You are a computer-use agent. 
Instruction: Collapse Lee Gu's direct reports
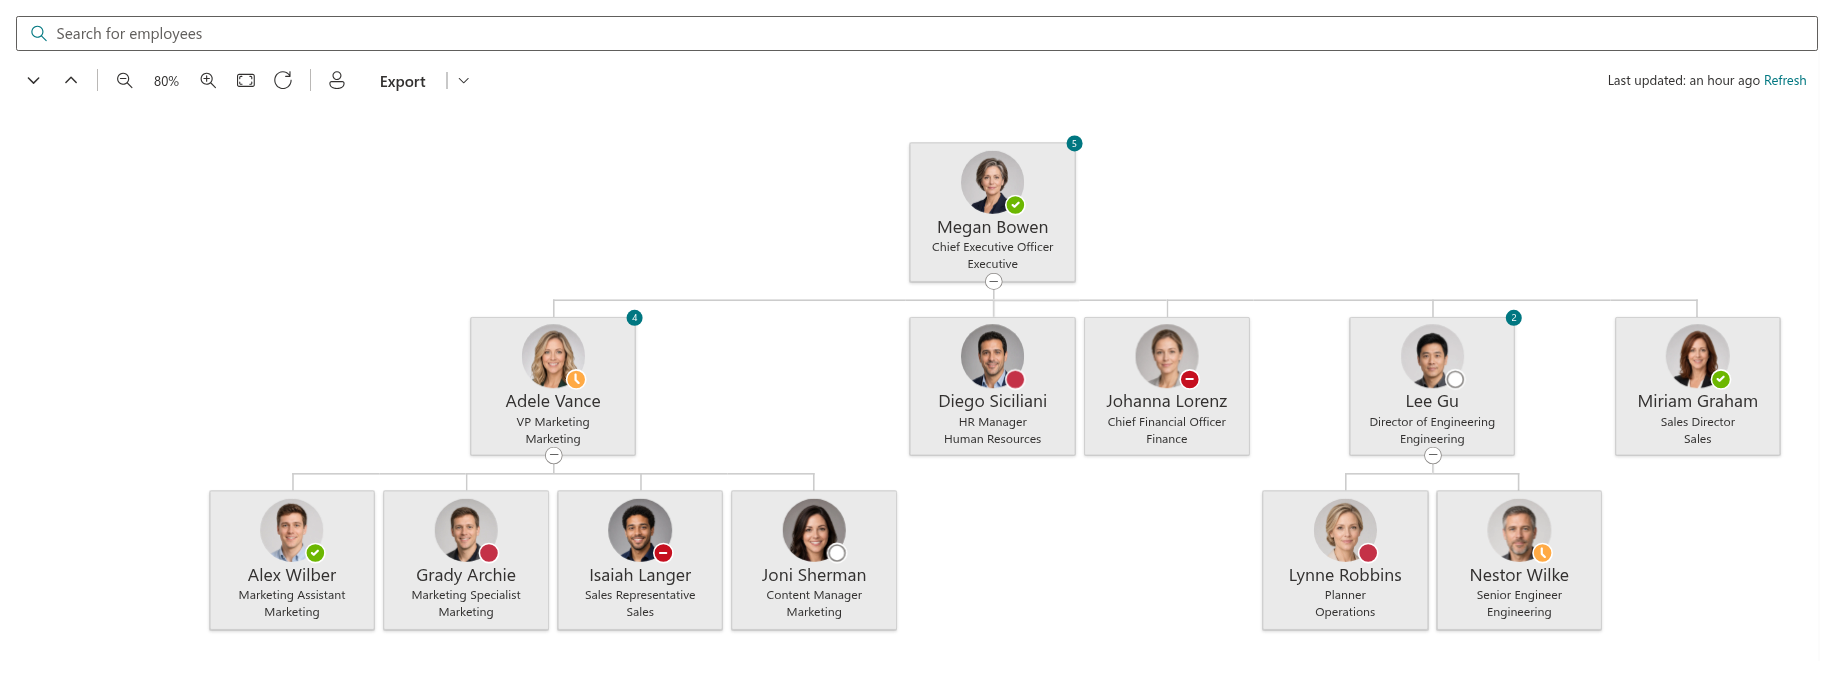(1432, 456)
